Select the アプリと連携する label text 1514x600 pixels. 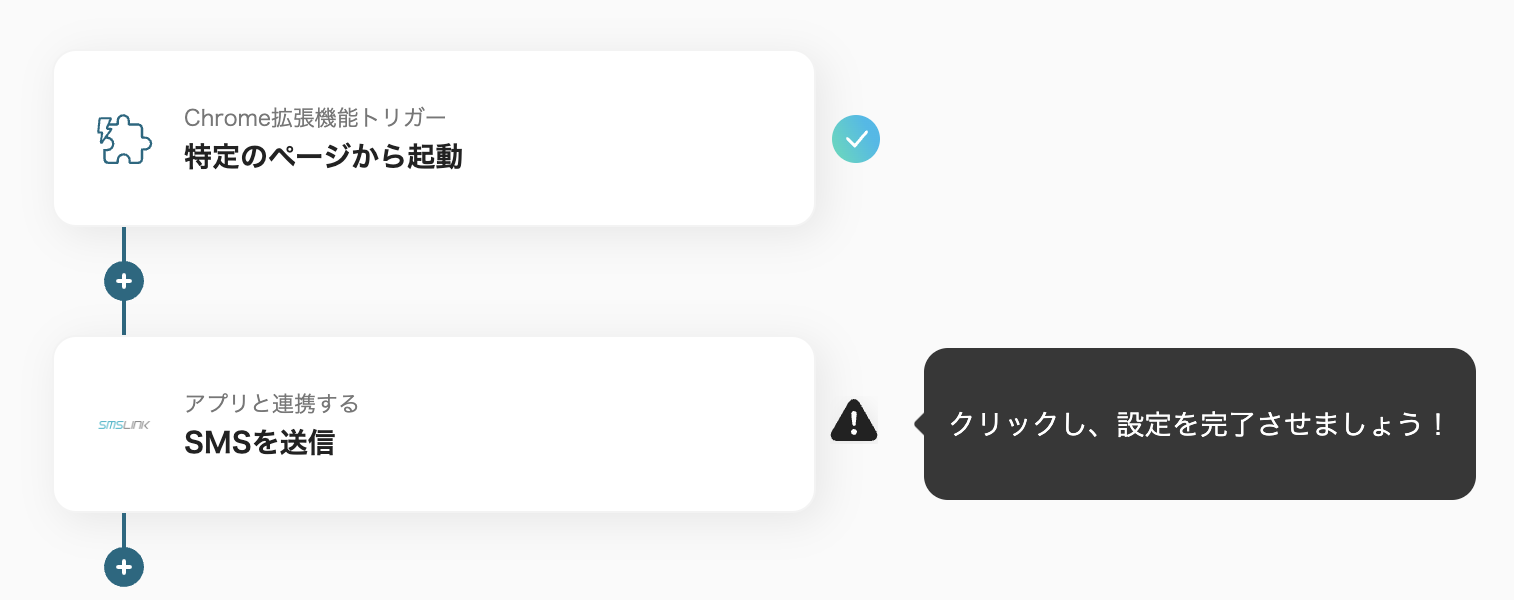[271, 403]
